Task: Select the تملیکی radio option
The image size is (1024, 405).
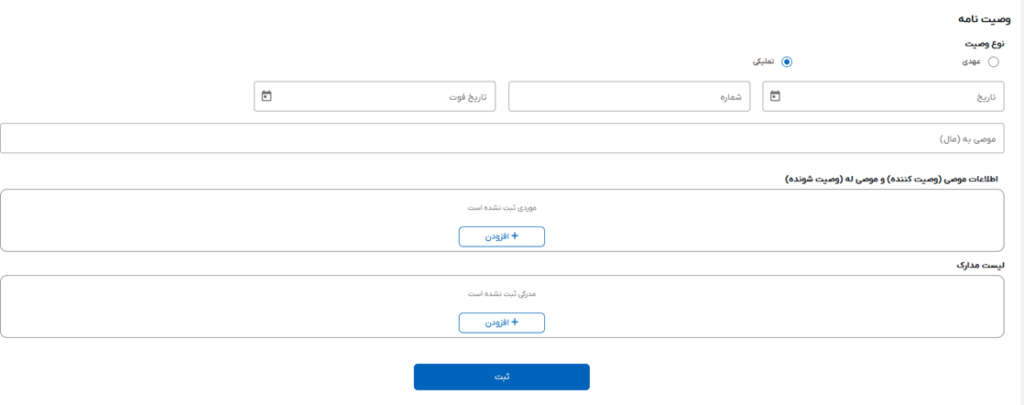Action: click(786, 62)
